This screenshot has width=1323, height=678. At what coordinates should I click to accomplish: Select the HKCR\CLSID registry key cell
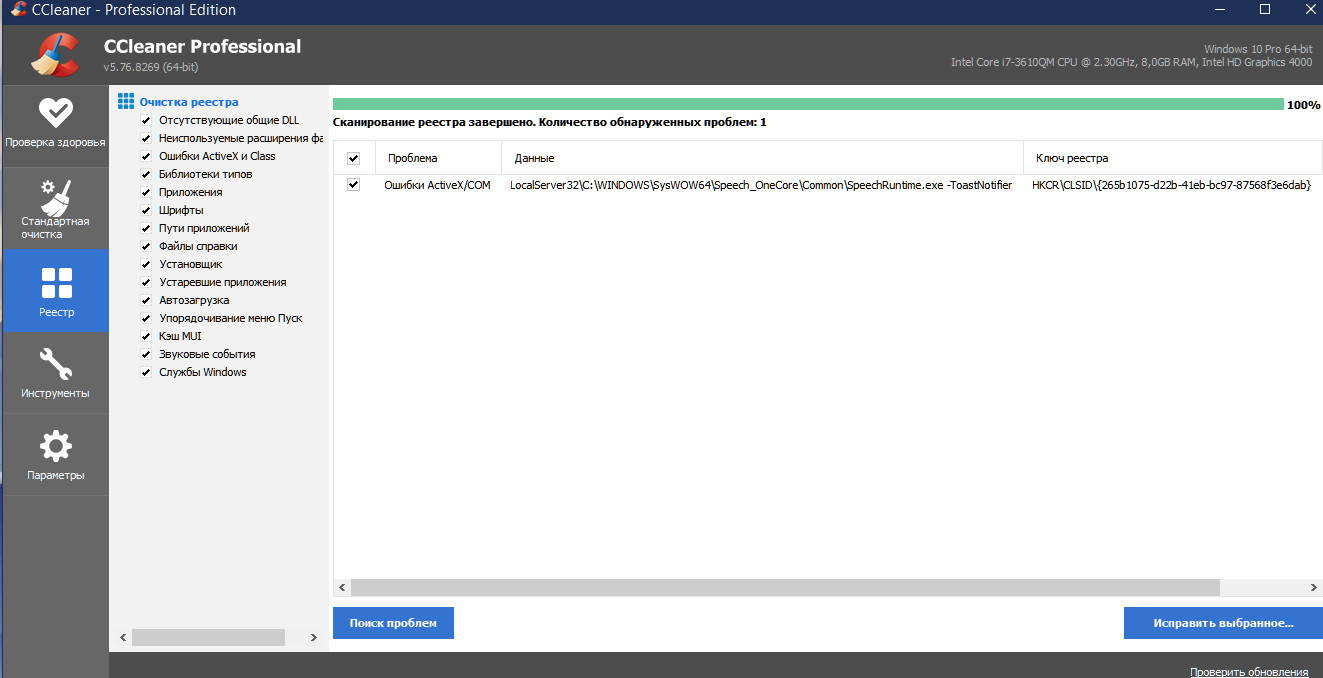tap(1171, 185)
